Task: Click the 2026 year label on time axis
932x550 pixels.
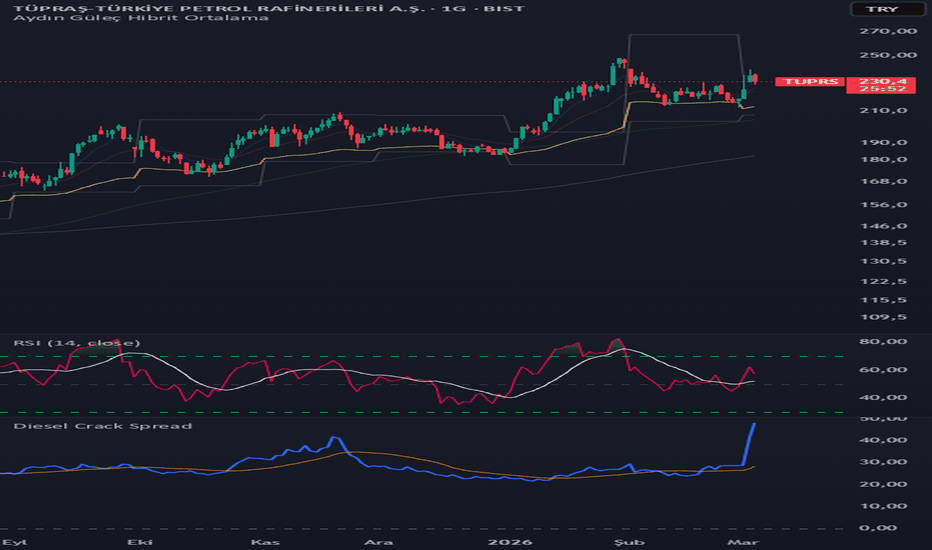Action: coord(510,542)
